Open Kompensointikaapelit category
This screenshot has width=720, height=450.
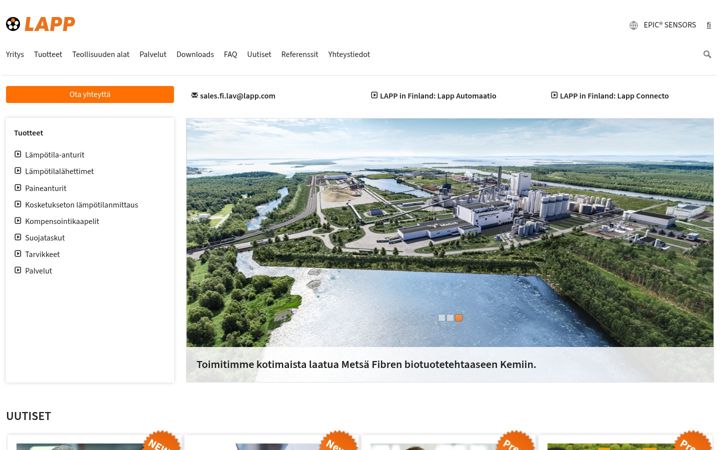coord(62,221)
